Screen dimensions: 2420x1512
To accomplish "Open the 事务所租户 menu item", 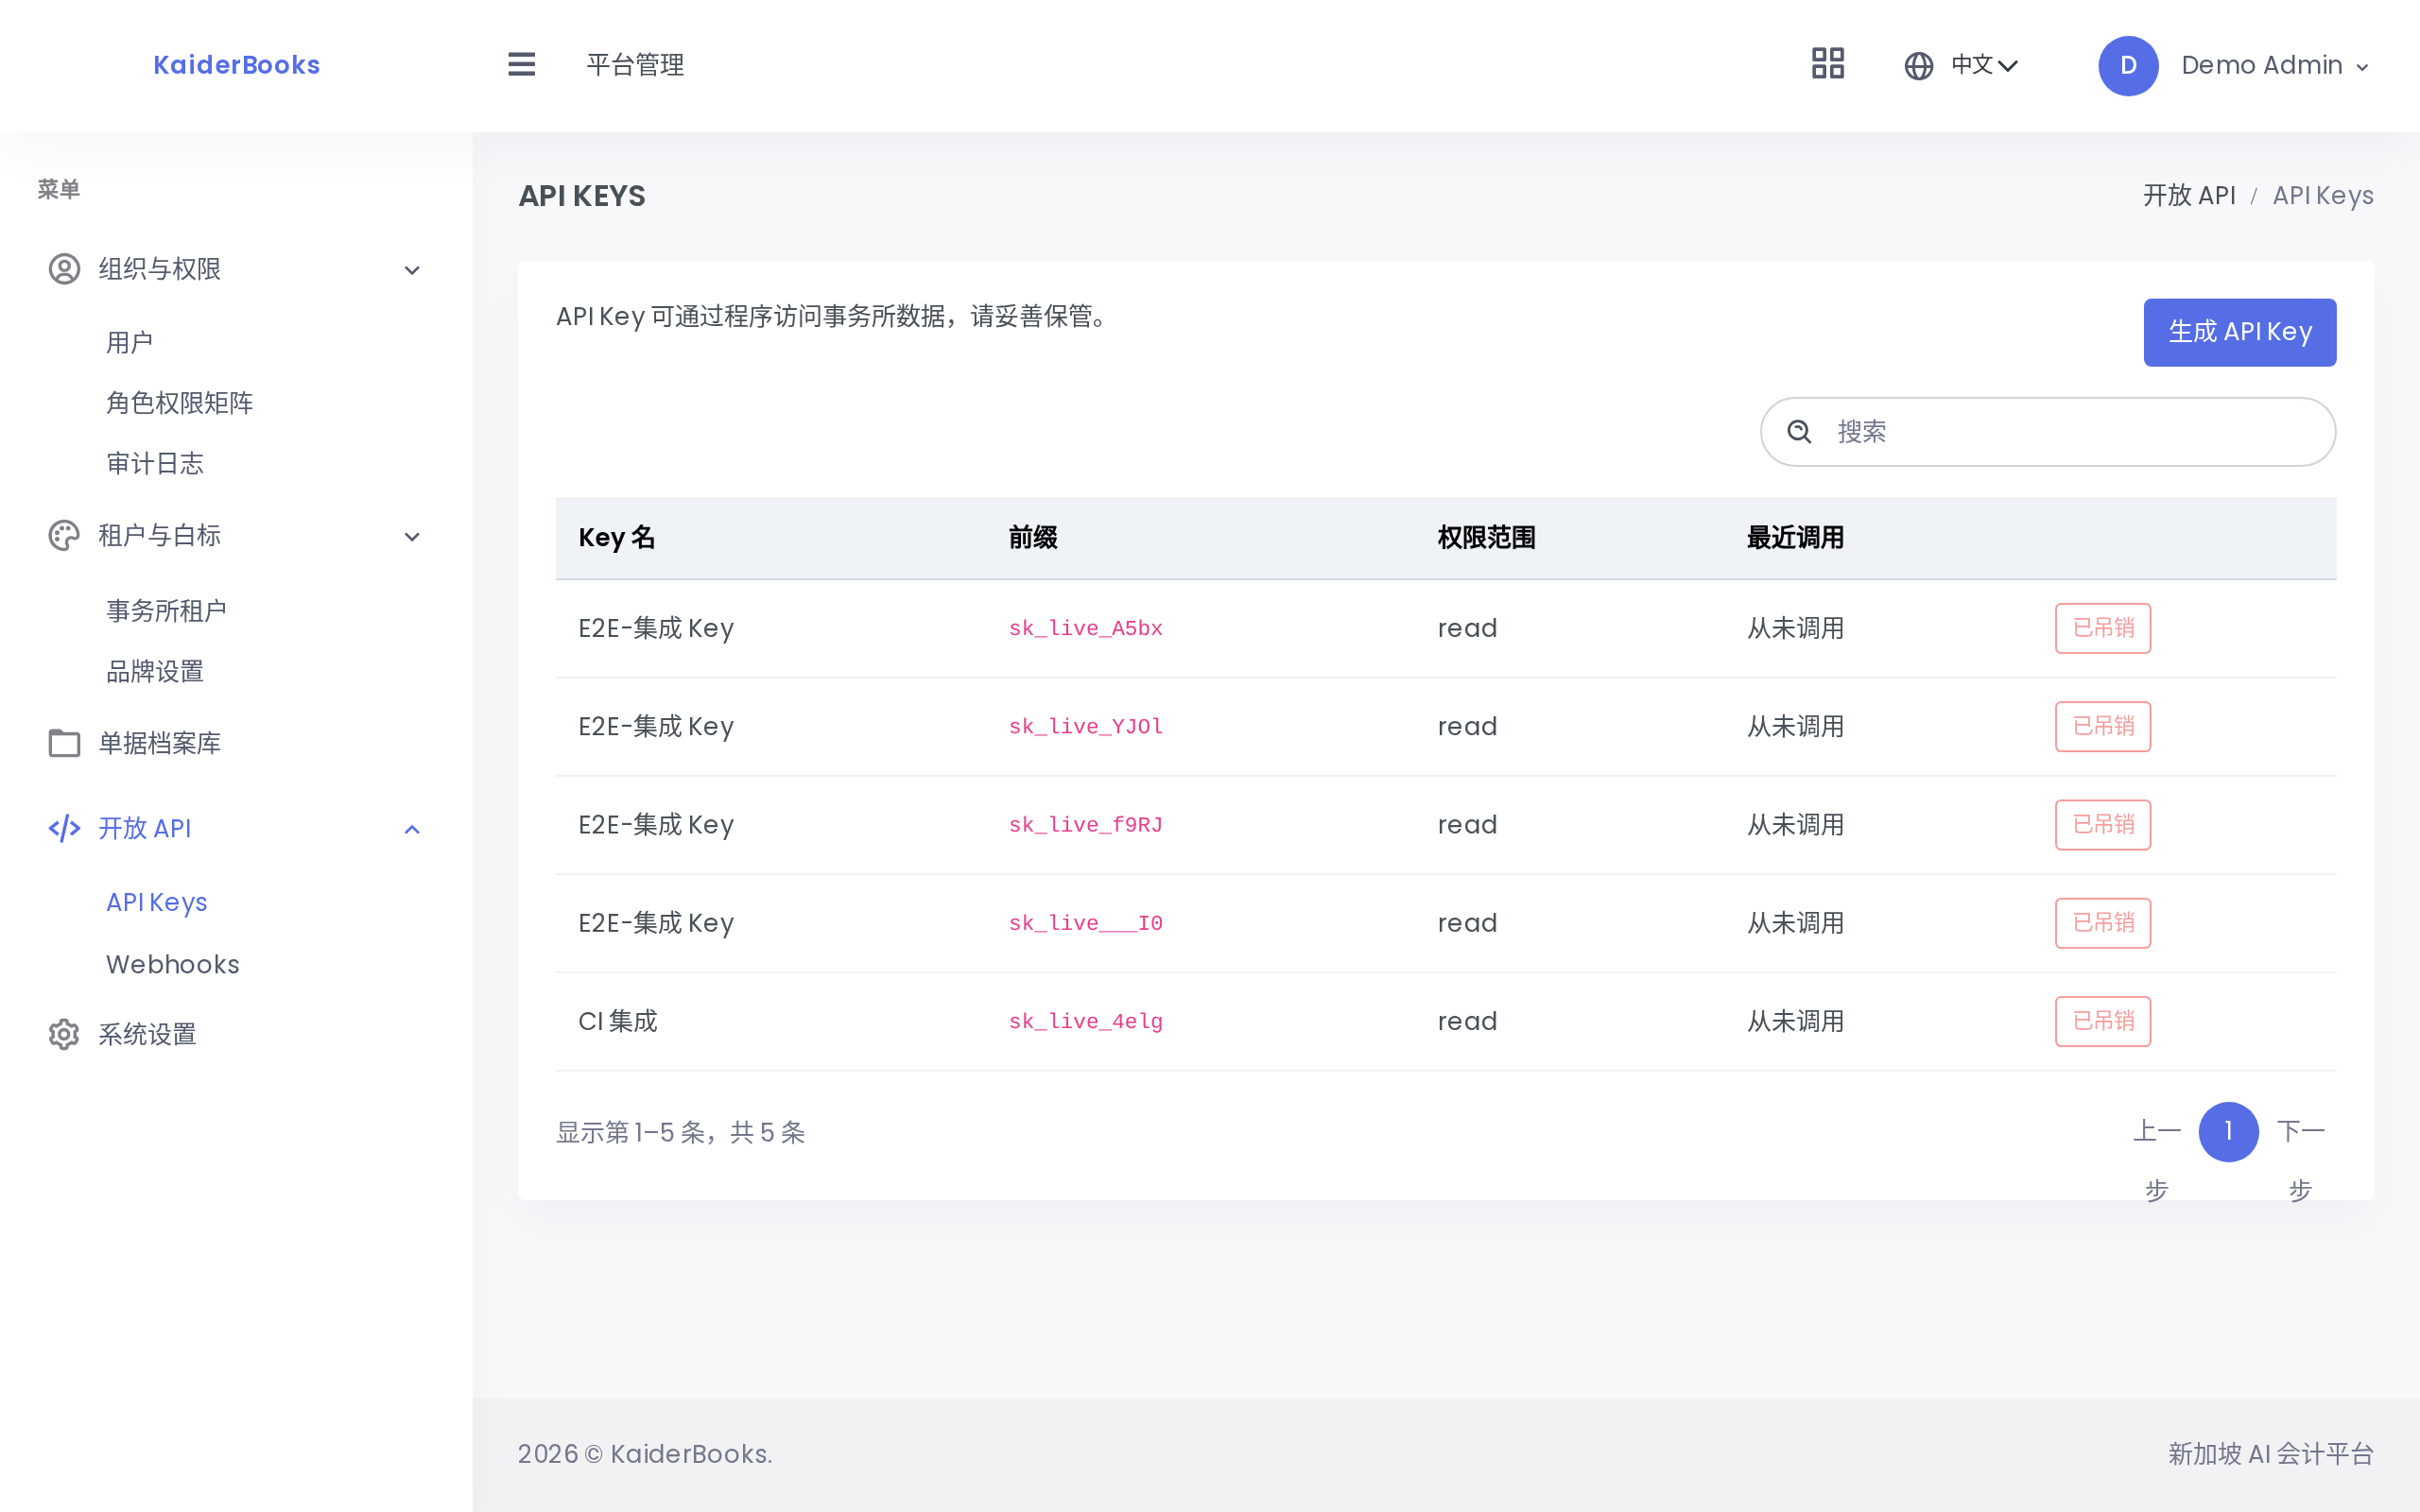I will 167,611.
